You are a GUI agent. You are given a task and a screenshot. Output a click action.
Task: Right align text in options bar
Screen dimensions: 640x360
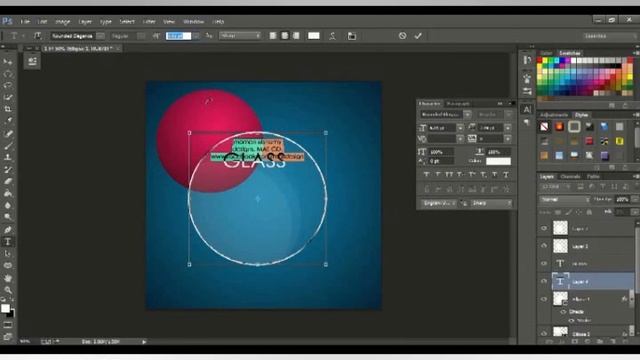coord(296,36)
